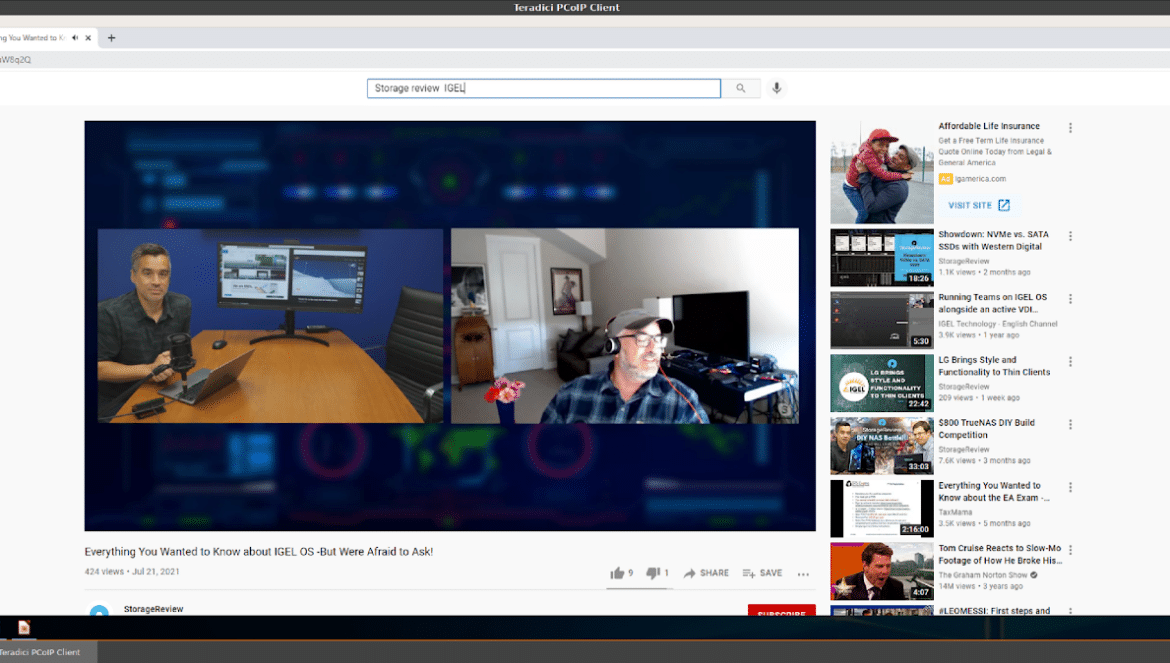Open options for NVMe vs. SATA video
The height and width of the screenshot is (663, 1170).
point(1070,236)
